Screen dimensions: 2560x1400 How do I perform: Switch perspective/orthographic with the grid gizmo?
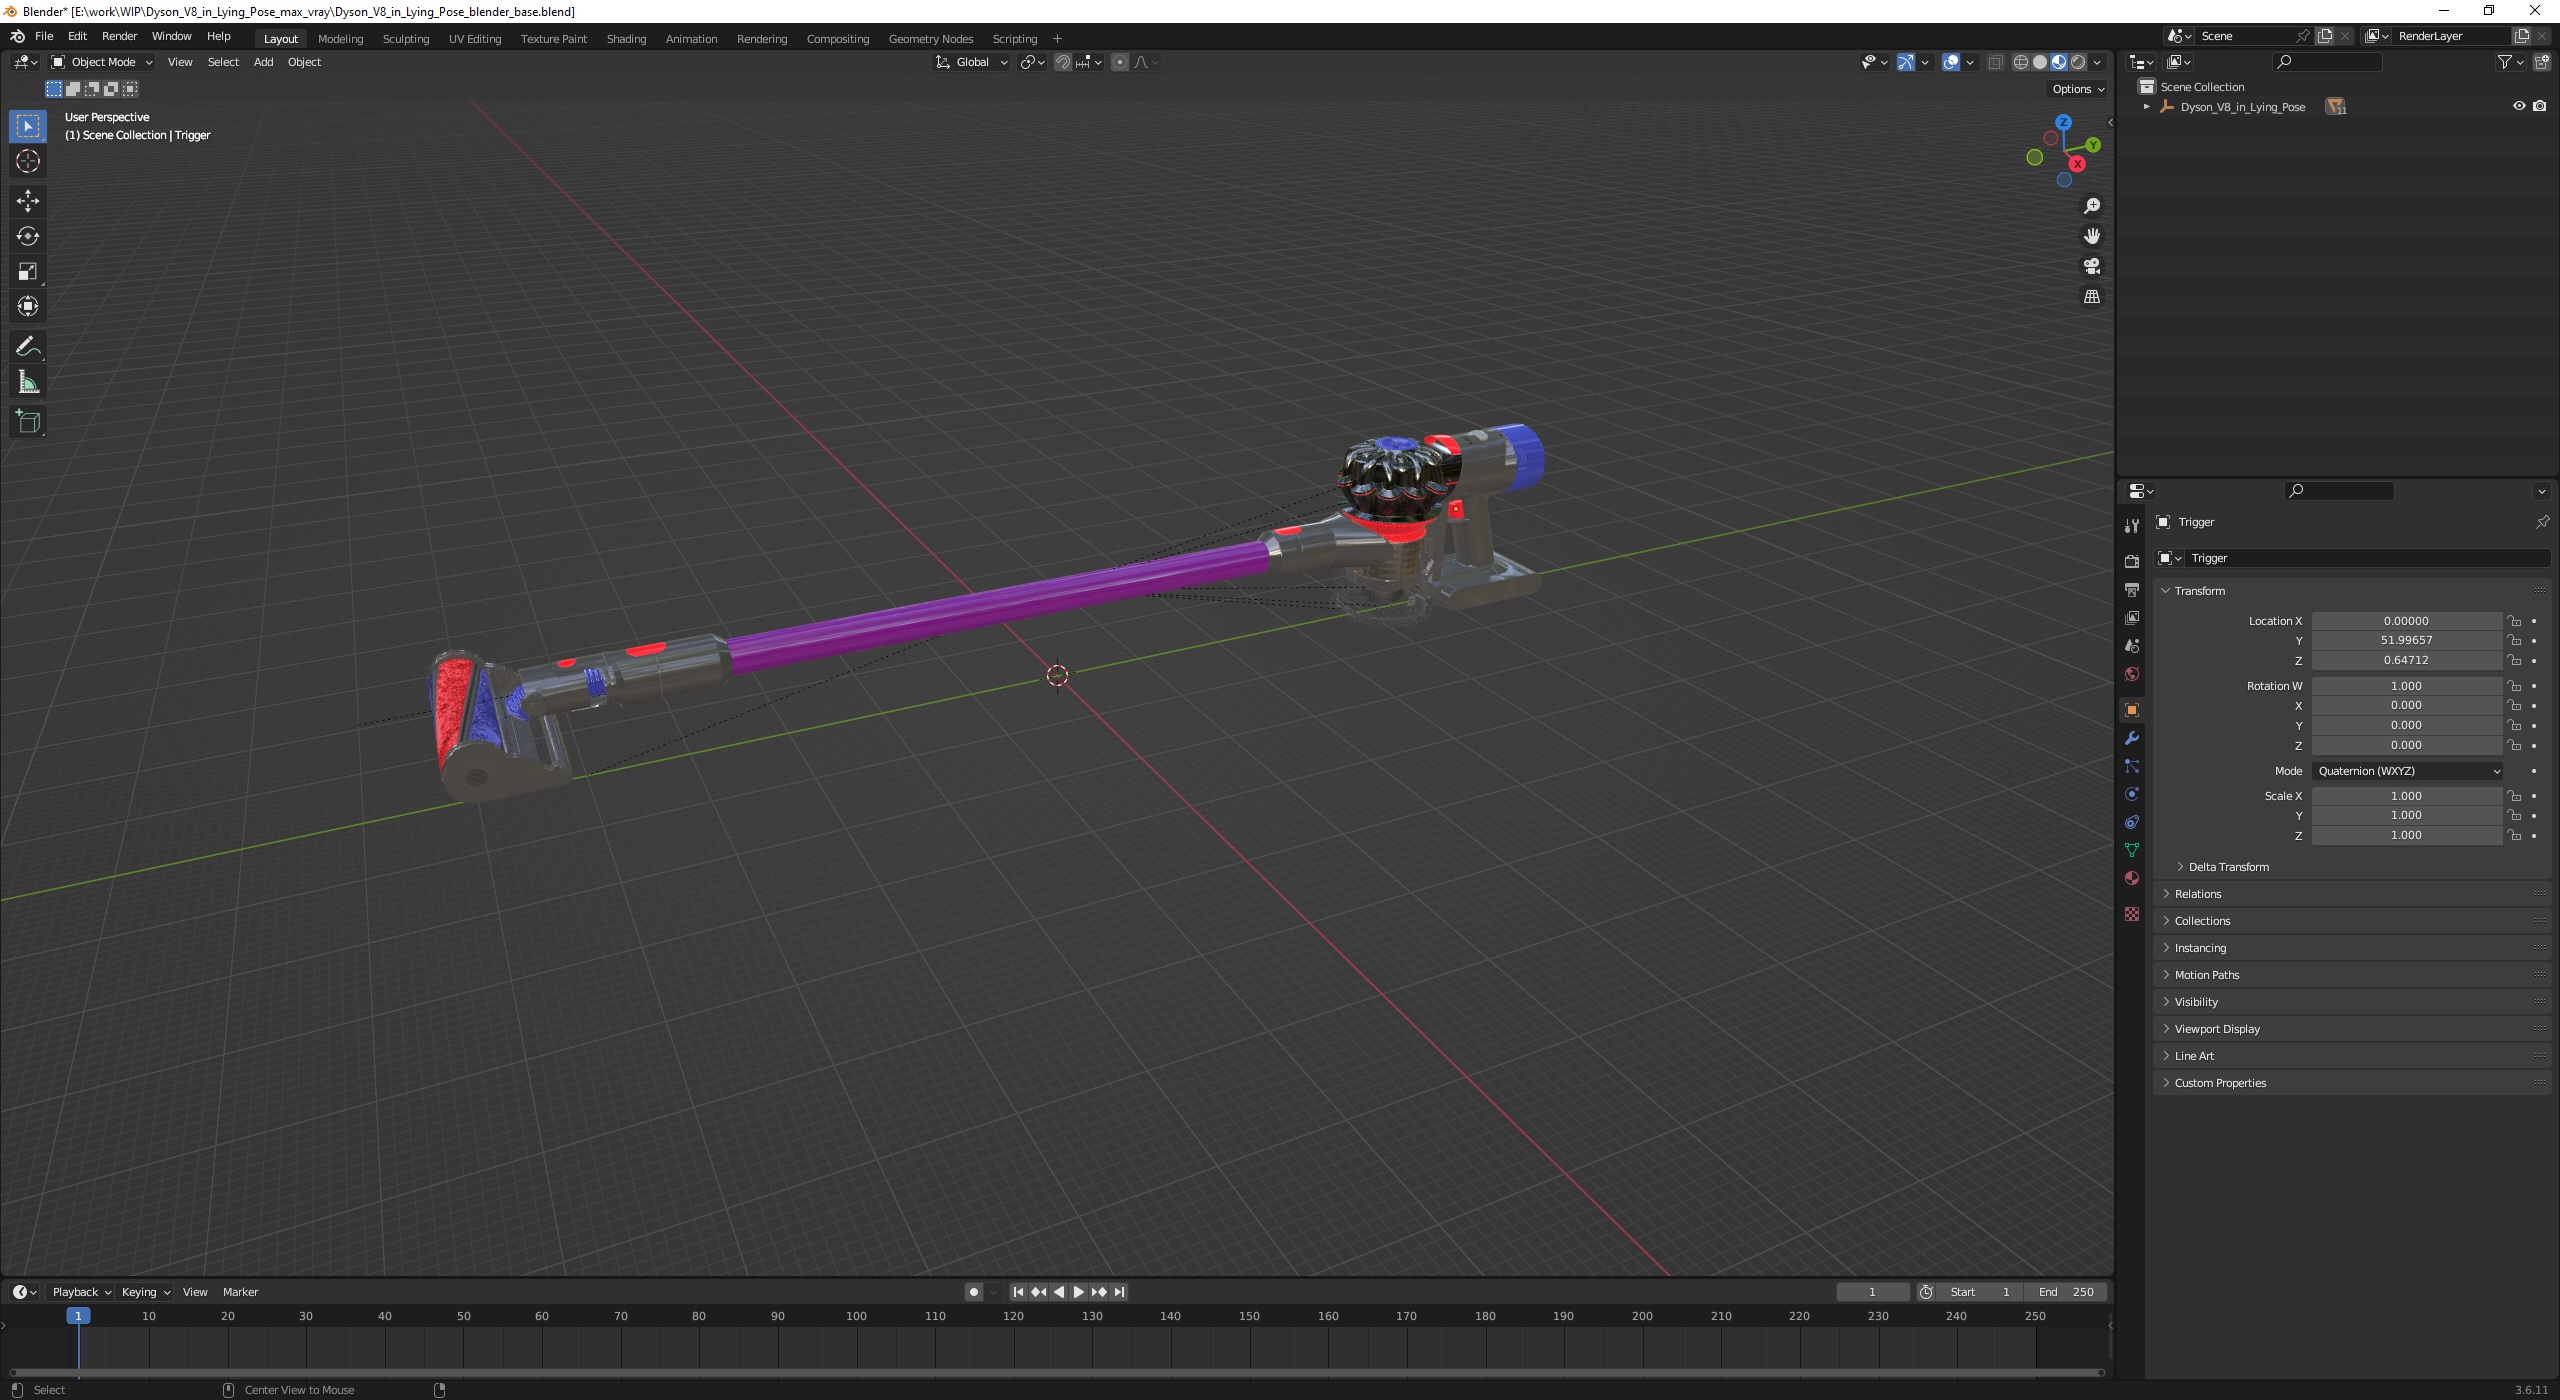[x=2091, y=297]
